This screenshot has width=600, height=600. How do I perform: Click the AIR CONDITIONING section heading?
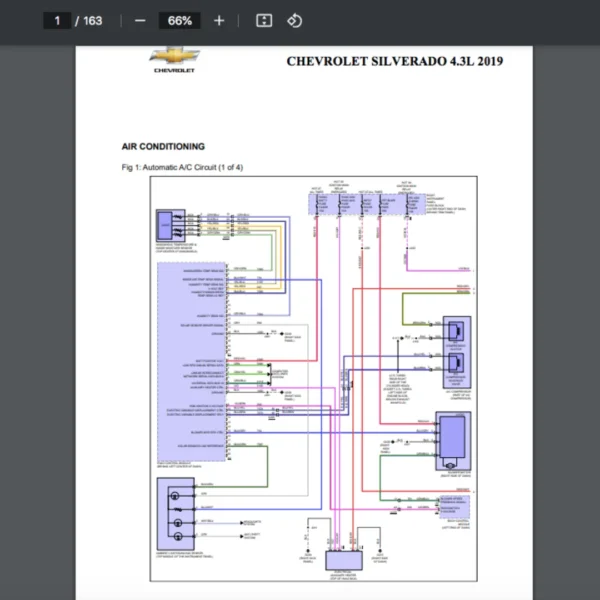click(x=163, y=146)
